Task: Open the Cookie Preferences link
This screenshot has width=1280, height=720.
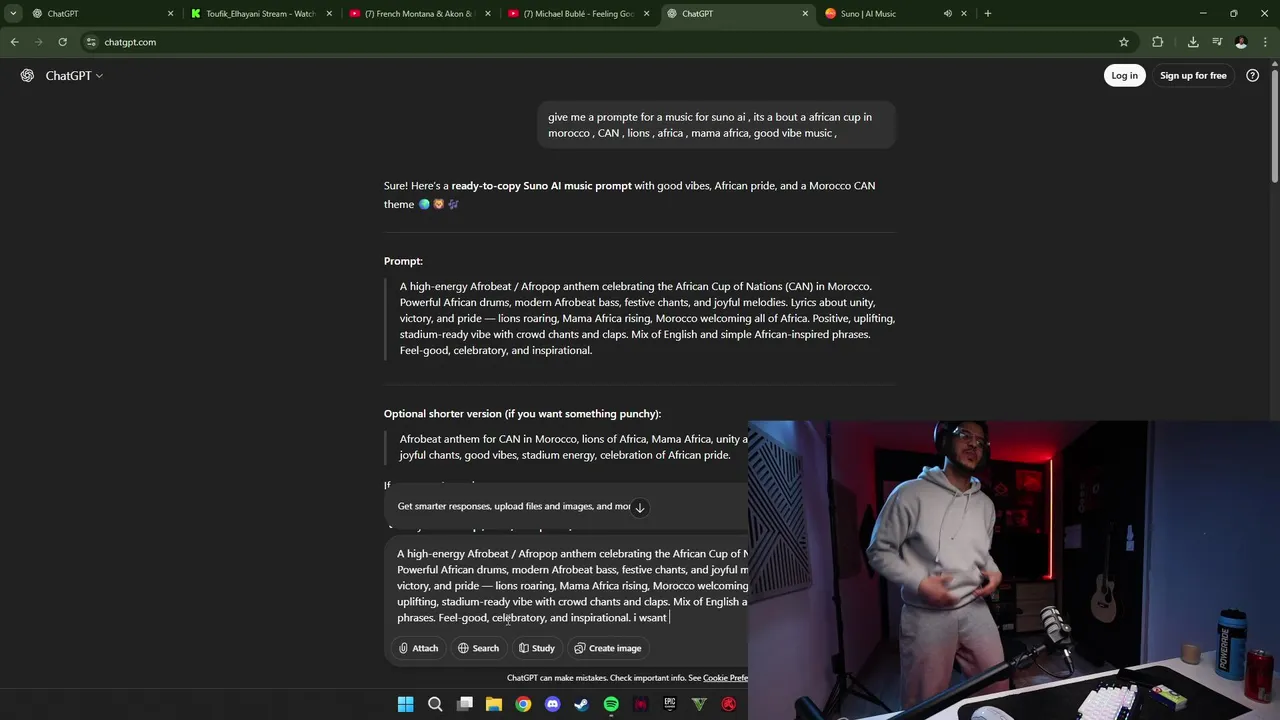Action: tap(725, 678)
